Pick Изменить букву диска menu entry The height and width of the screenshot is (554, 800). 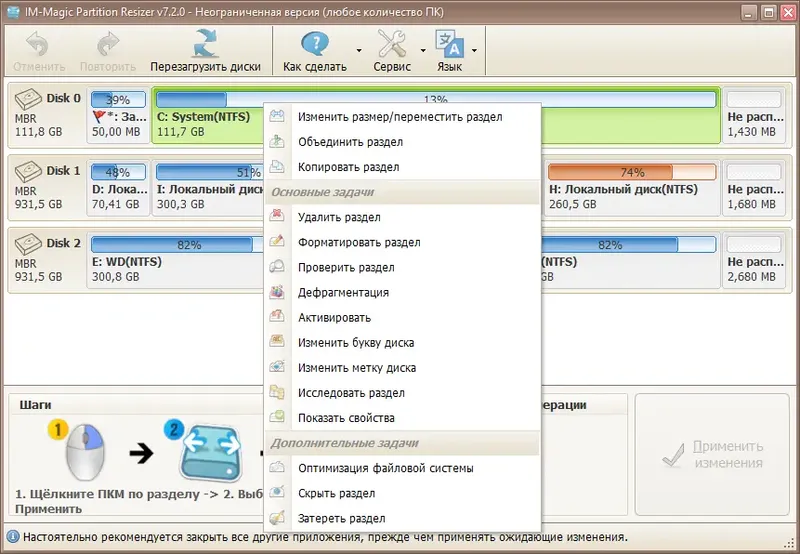tap(402, 343)
